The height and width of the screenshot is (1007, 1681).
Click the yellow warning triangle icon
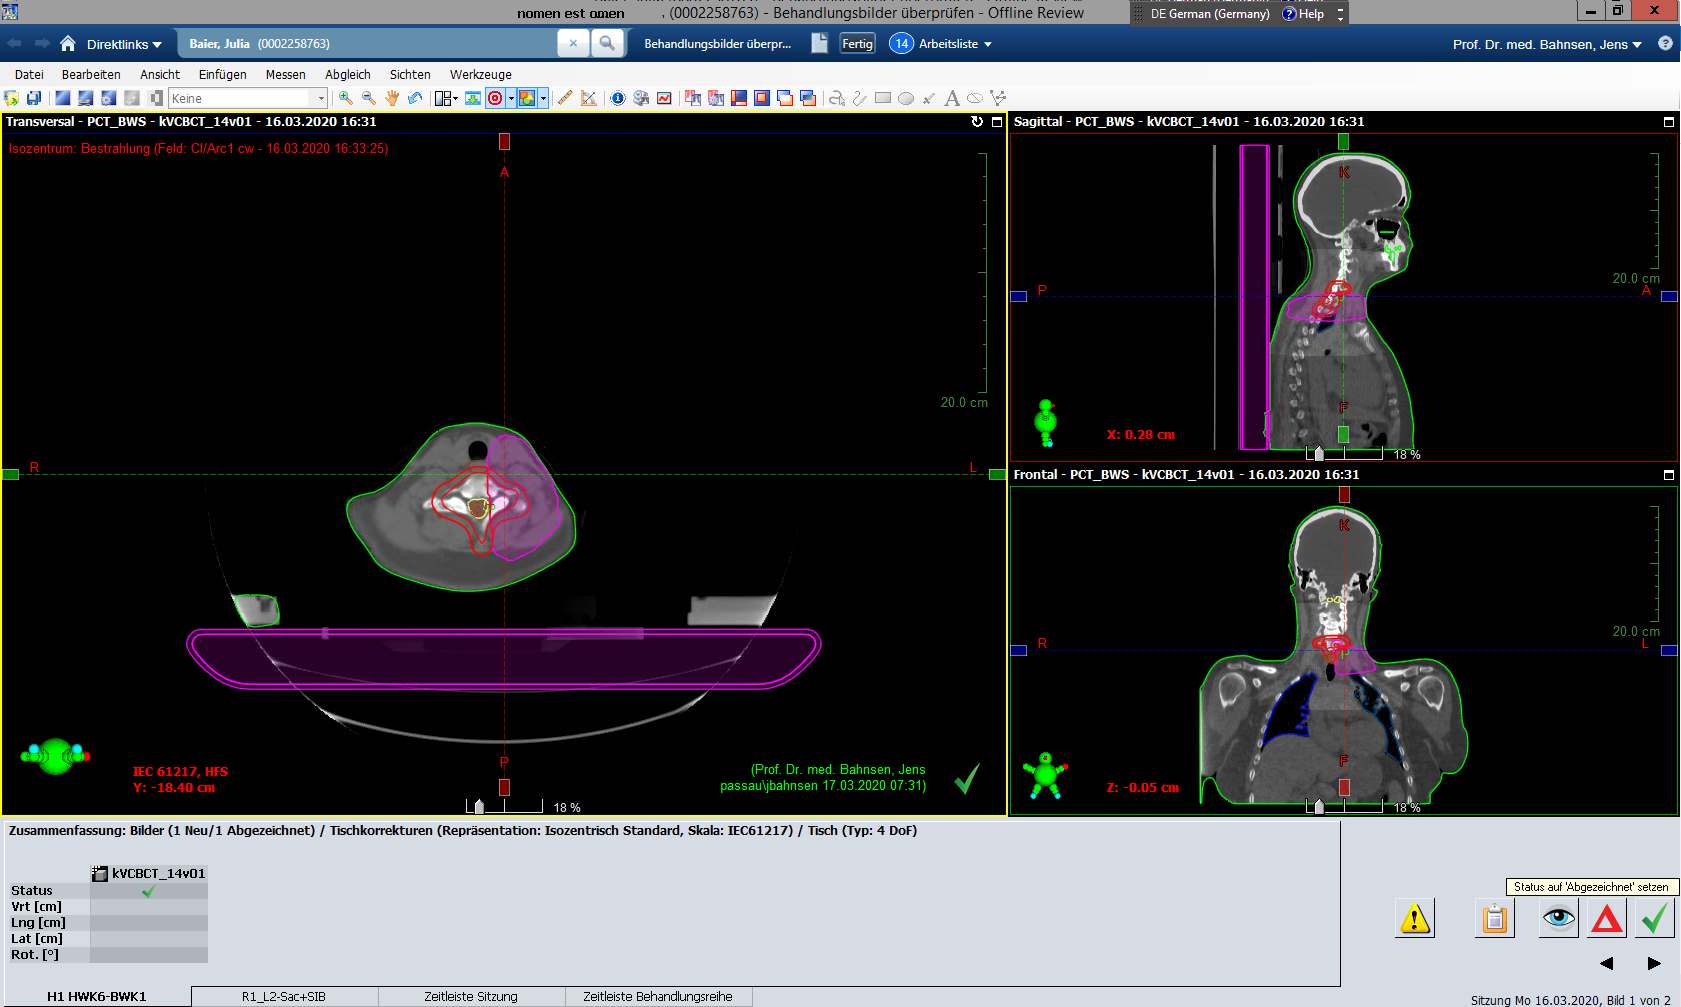tap(1415, 918)
